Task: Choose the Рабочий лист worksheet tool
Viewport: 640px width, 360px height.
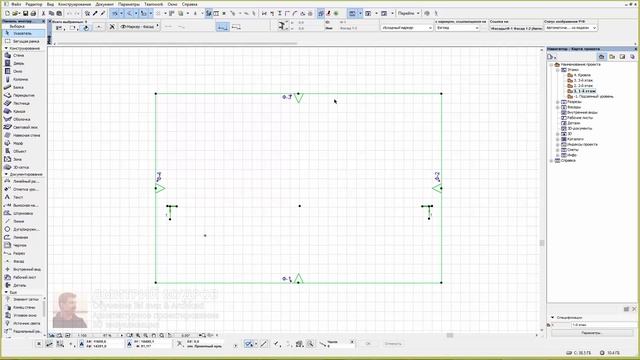Action: pos(24,277)
